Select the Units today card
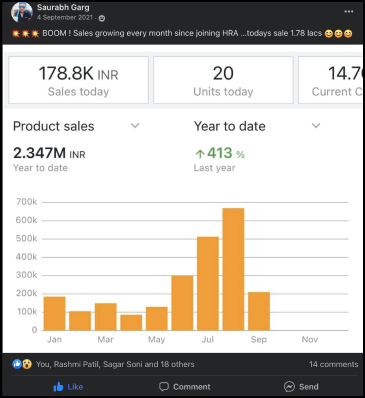The width and height of the screenshot is (365, 398). tap(223, 80)
